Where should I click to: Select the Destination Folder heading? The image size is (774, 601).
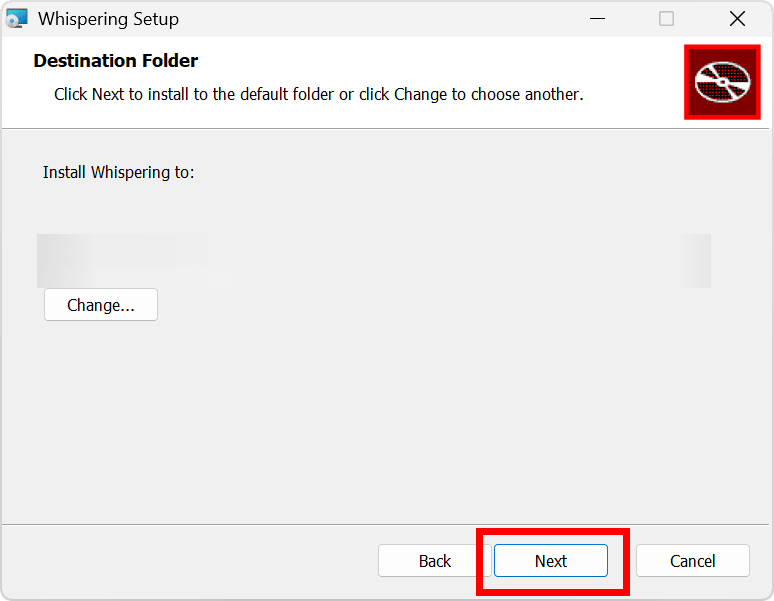(116, 61)
